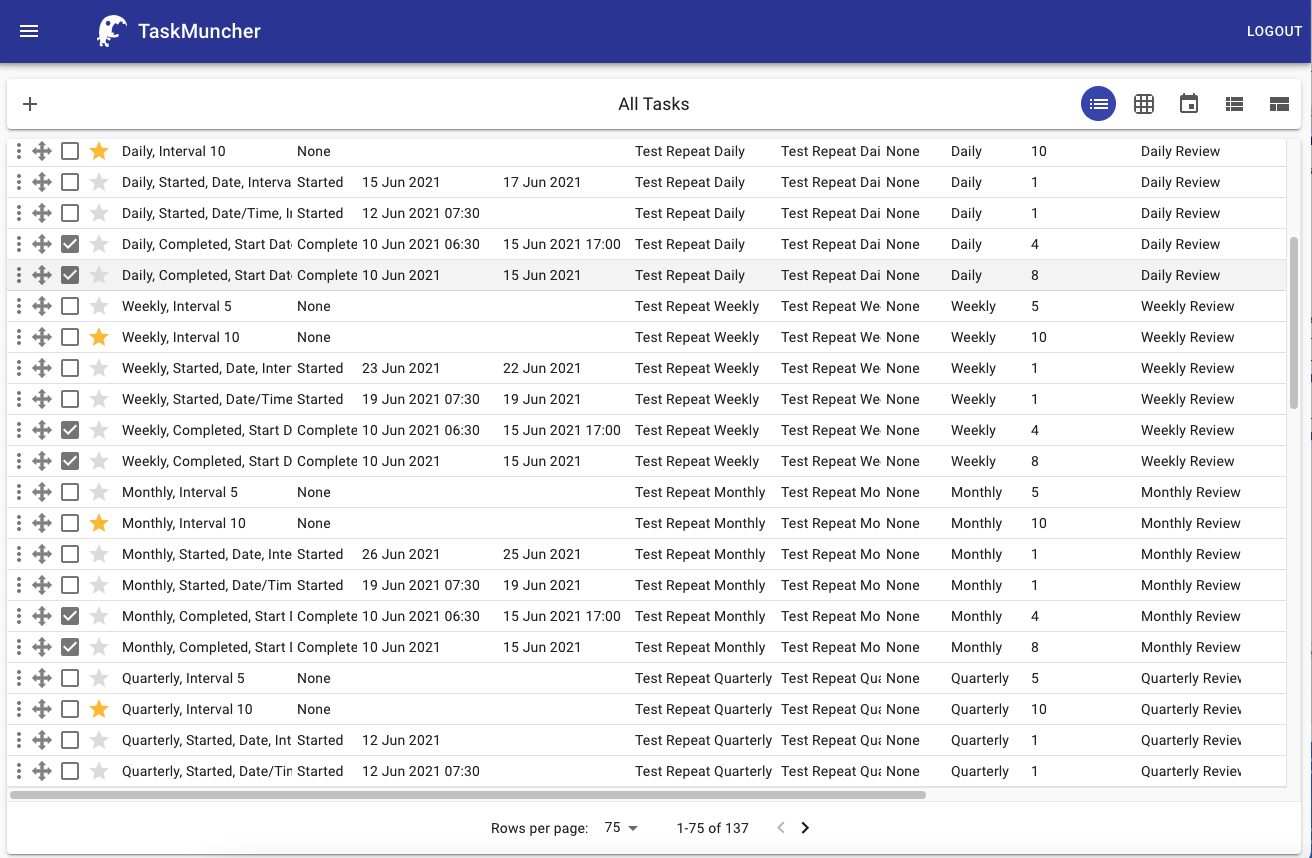Click 'Monthly' repeat cell in Monthly, Interval 5 row
The image size is (1312, 858).
977,493
